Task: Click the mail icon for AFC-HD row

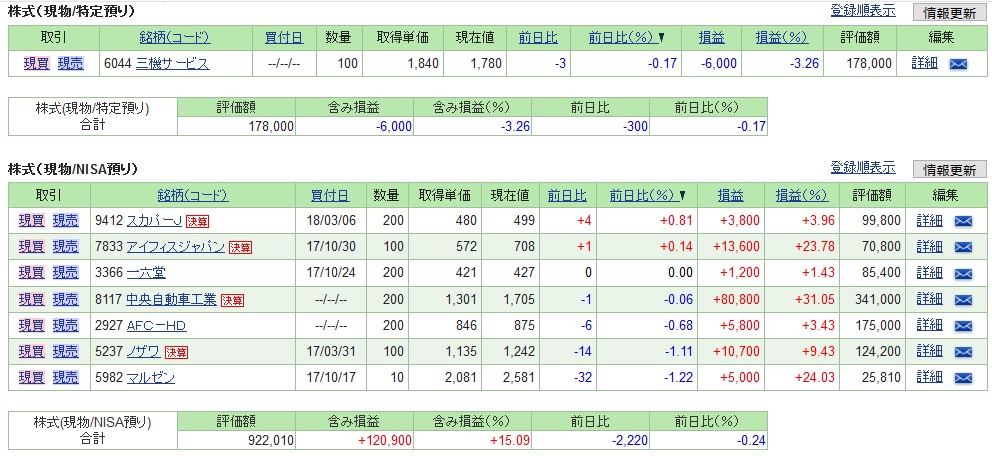Action: (x=964, y=326)
